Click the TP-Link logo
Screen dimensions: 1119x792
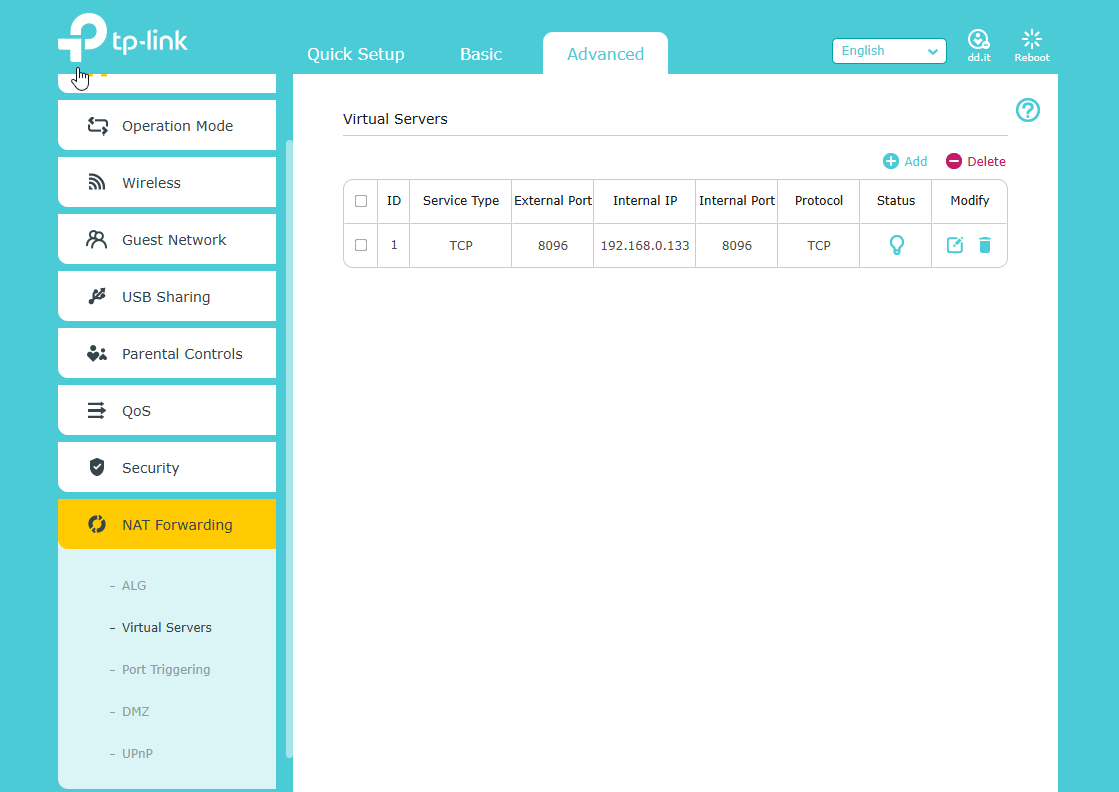[x=123, y=41]
